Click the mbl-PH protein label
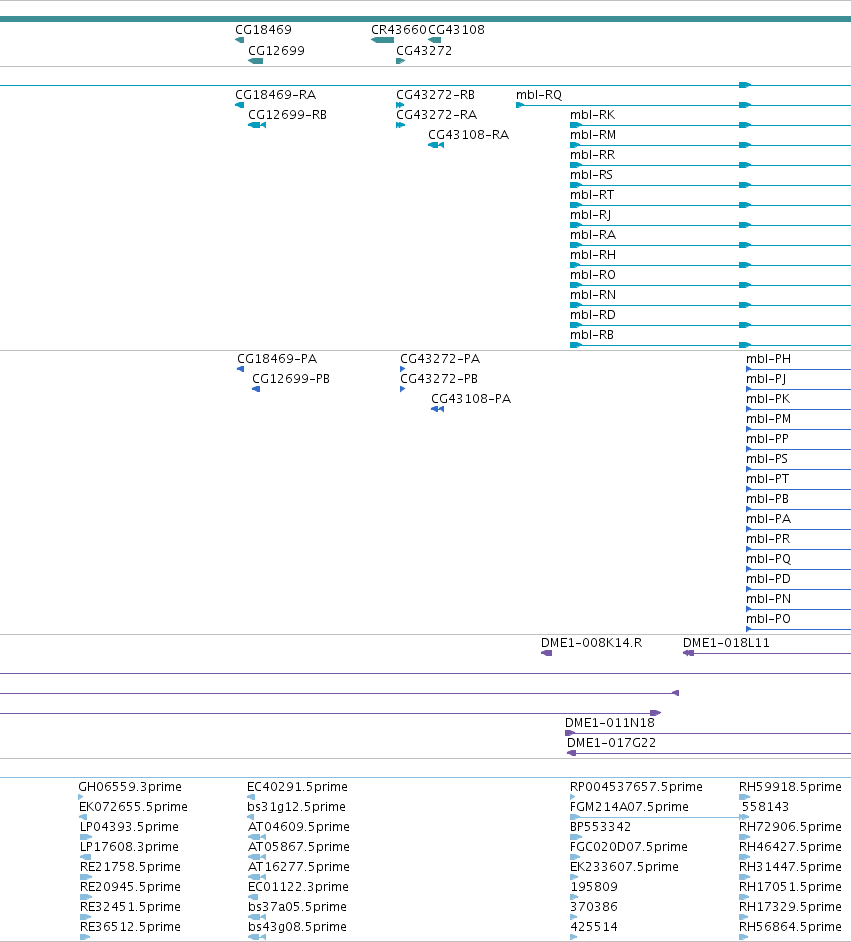 pyautogui.click(x=768, y=359)
